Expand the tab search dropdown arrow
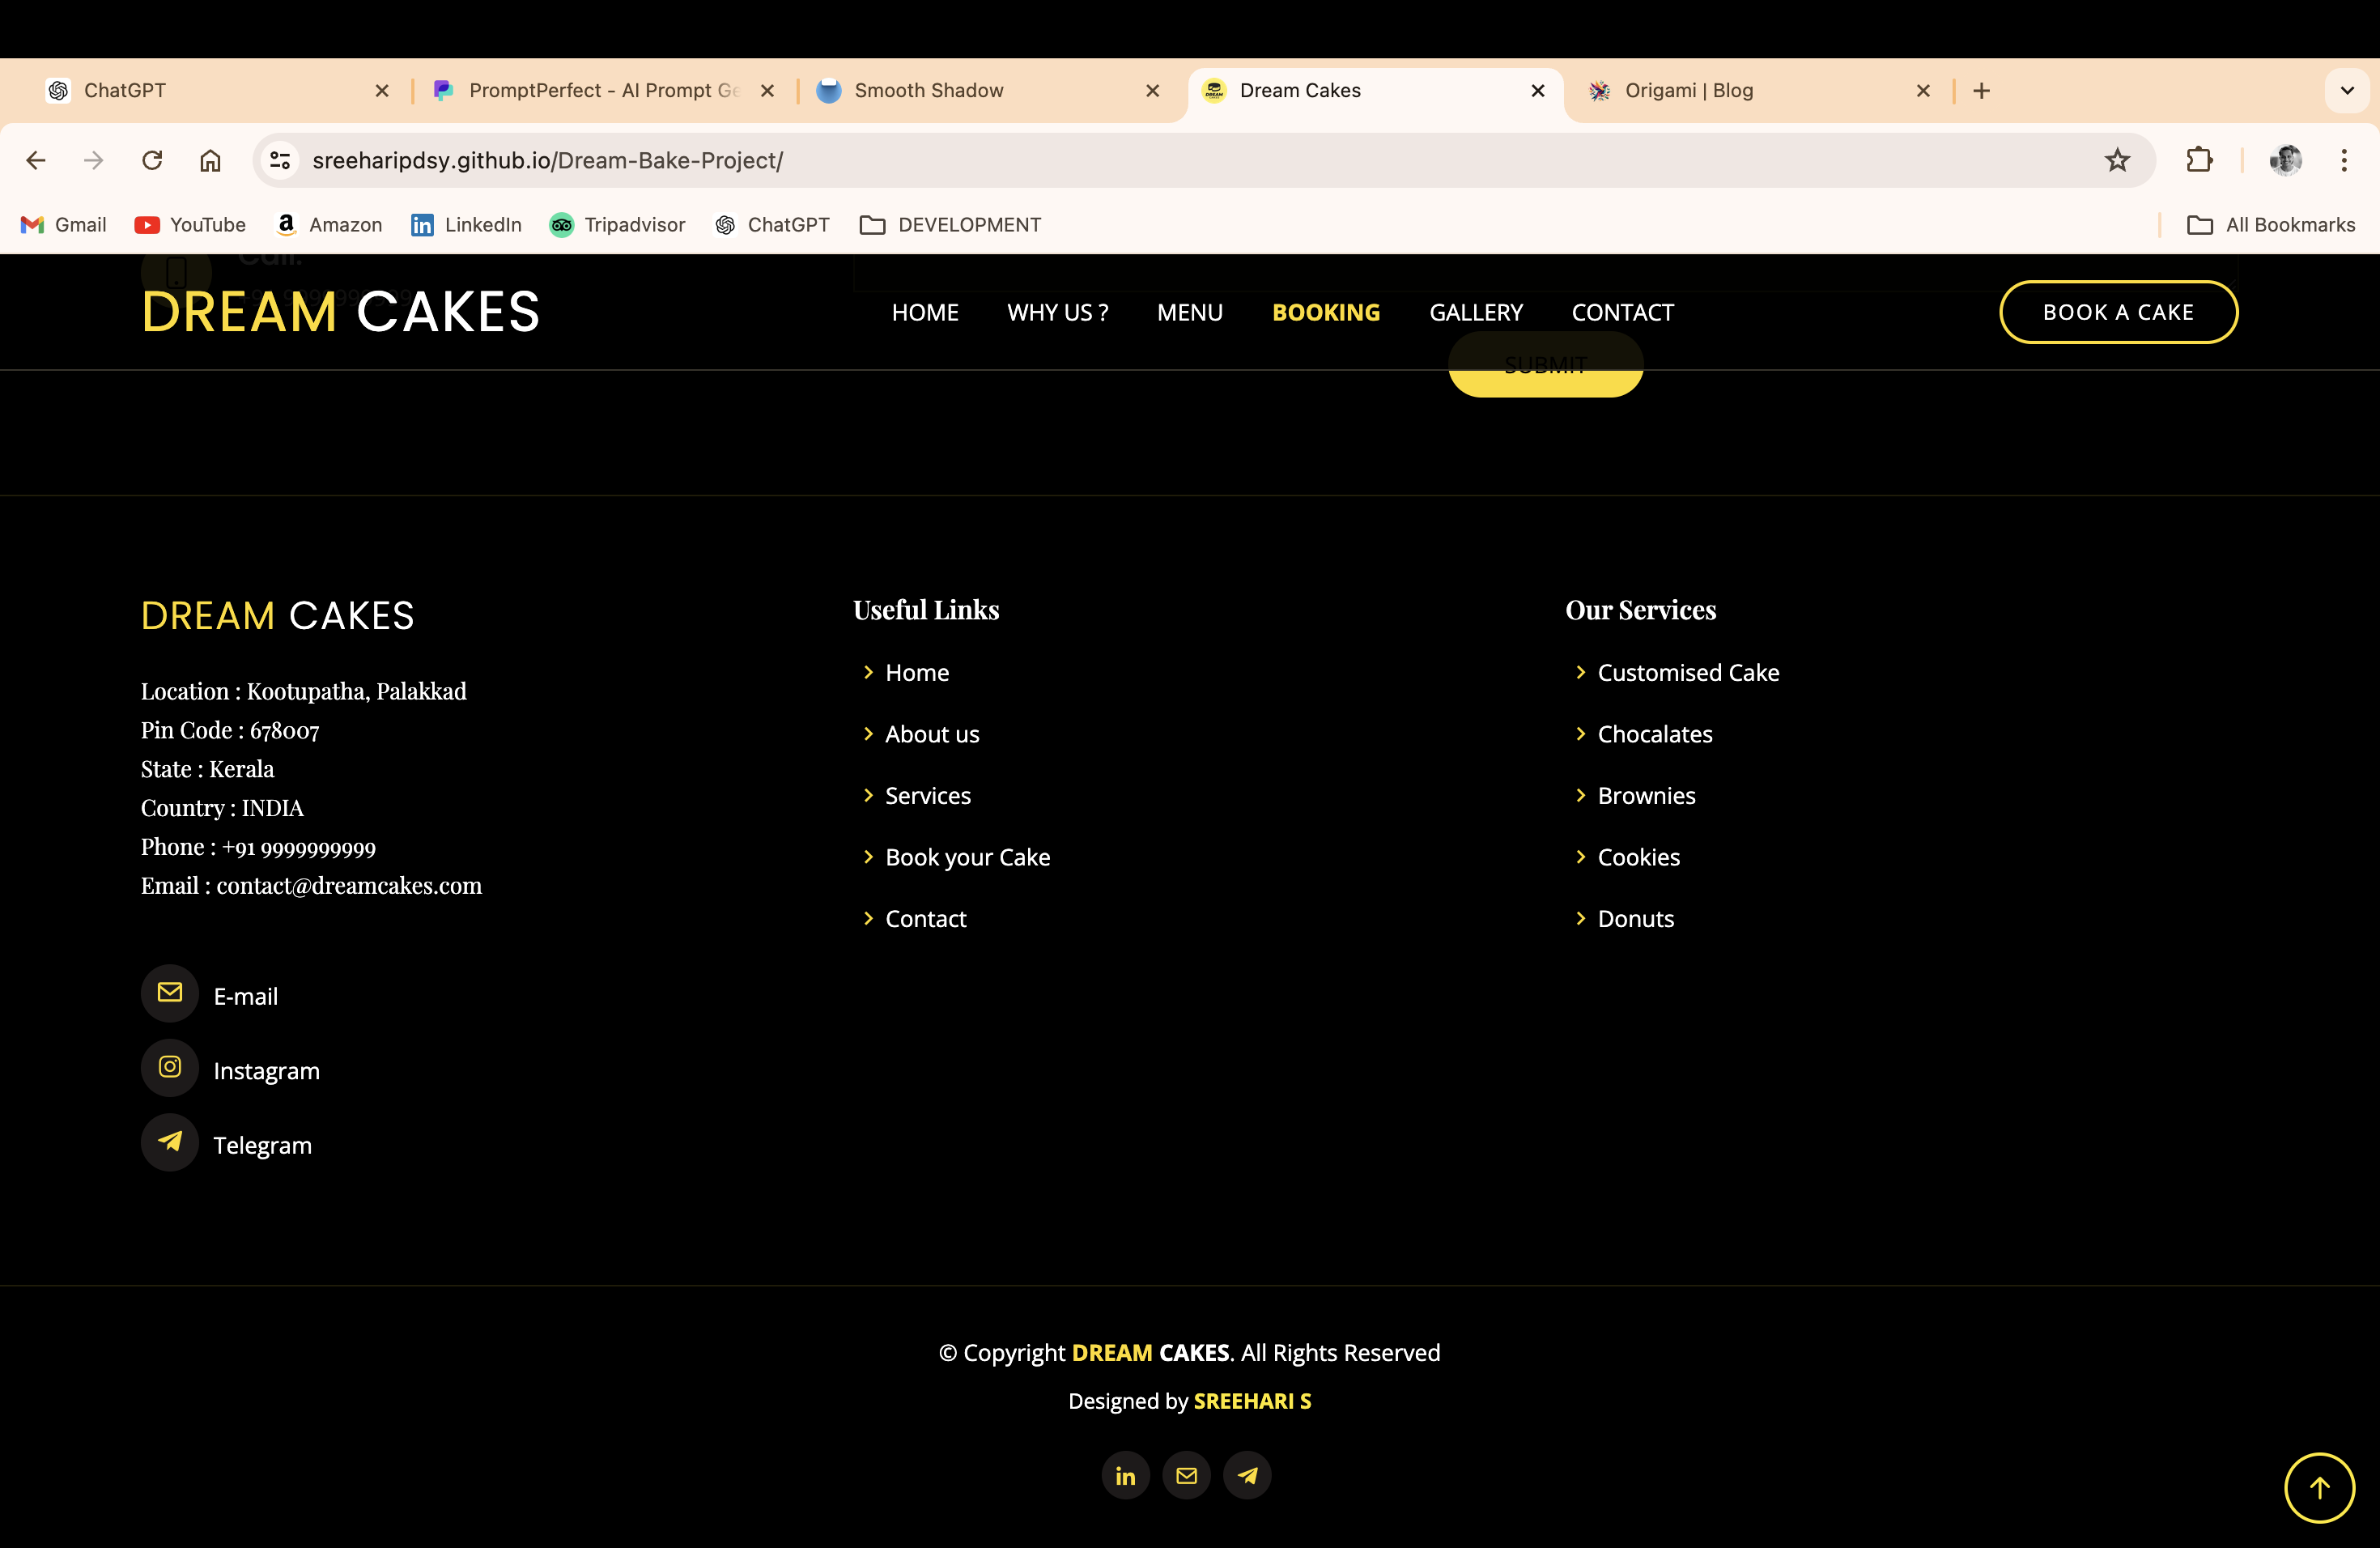Viewport: 2380px width, 1548px height. (x=2347, y=90)
